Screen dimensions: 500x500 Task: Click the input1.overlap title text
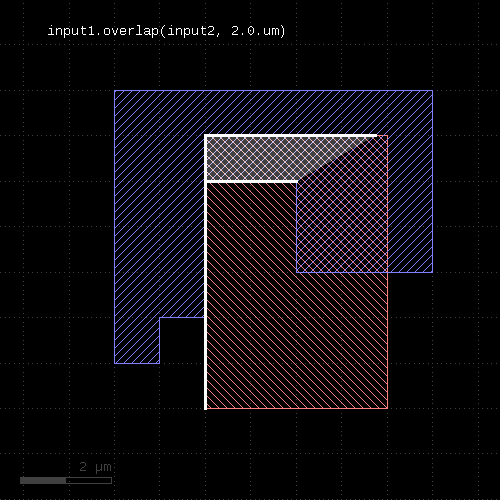point(166,31)
